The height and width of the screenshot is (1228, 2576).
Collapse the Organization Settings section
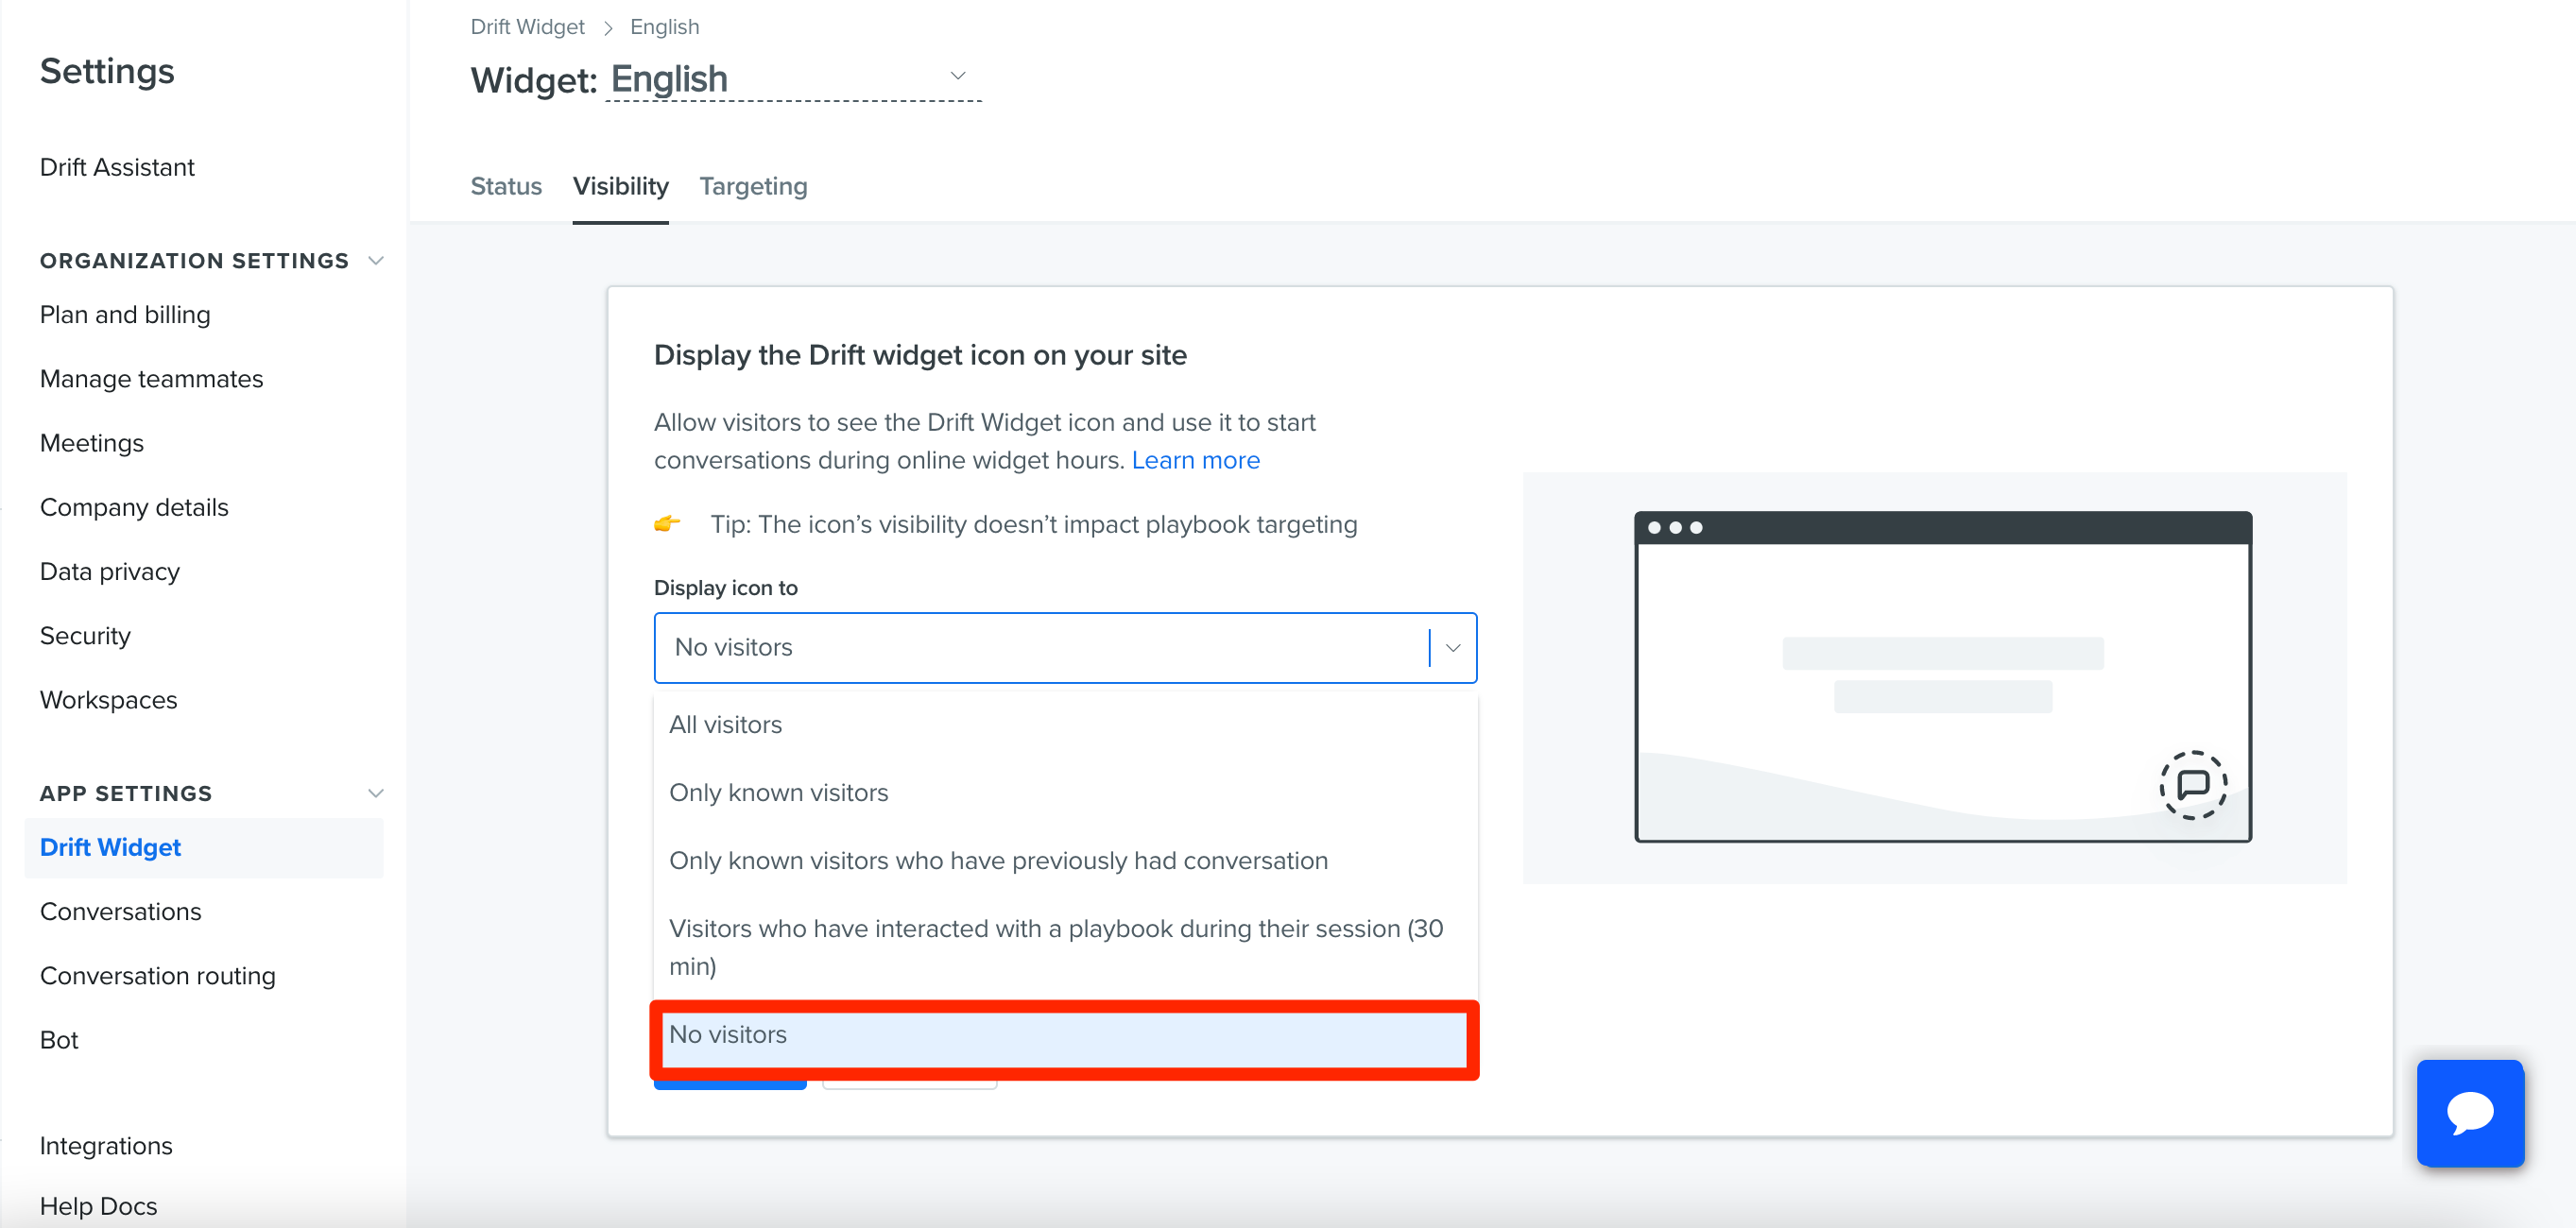(x=376, y=261)
